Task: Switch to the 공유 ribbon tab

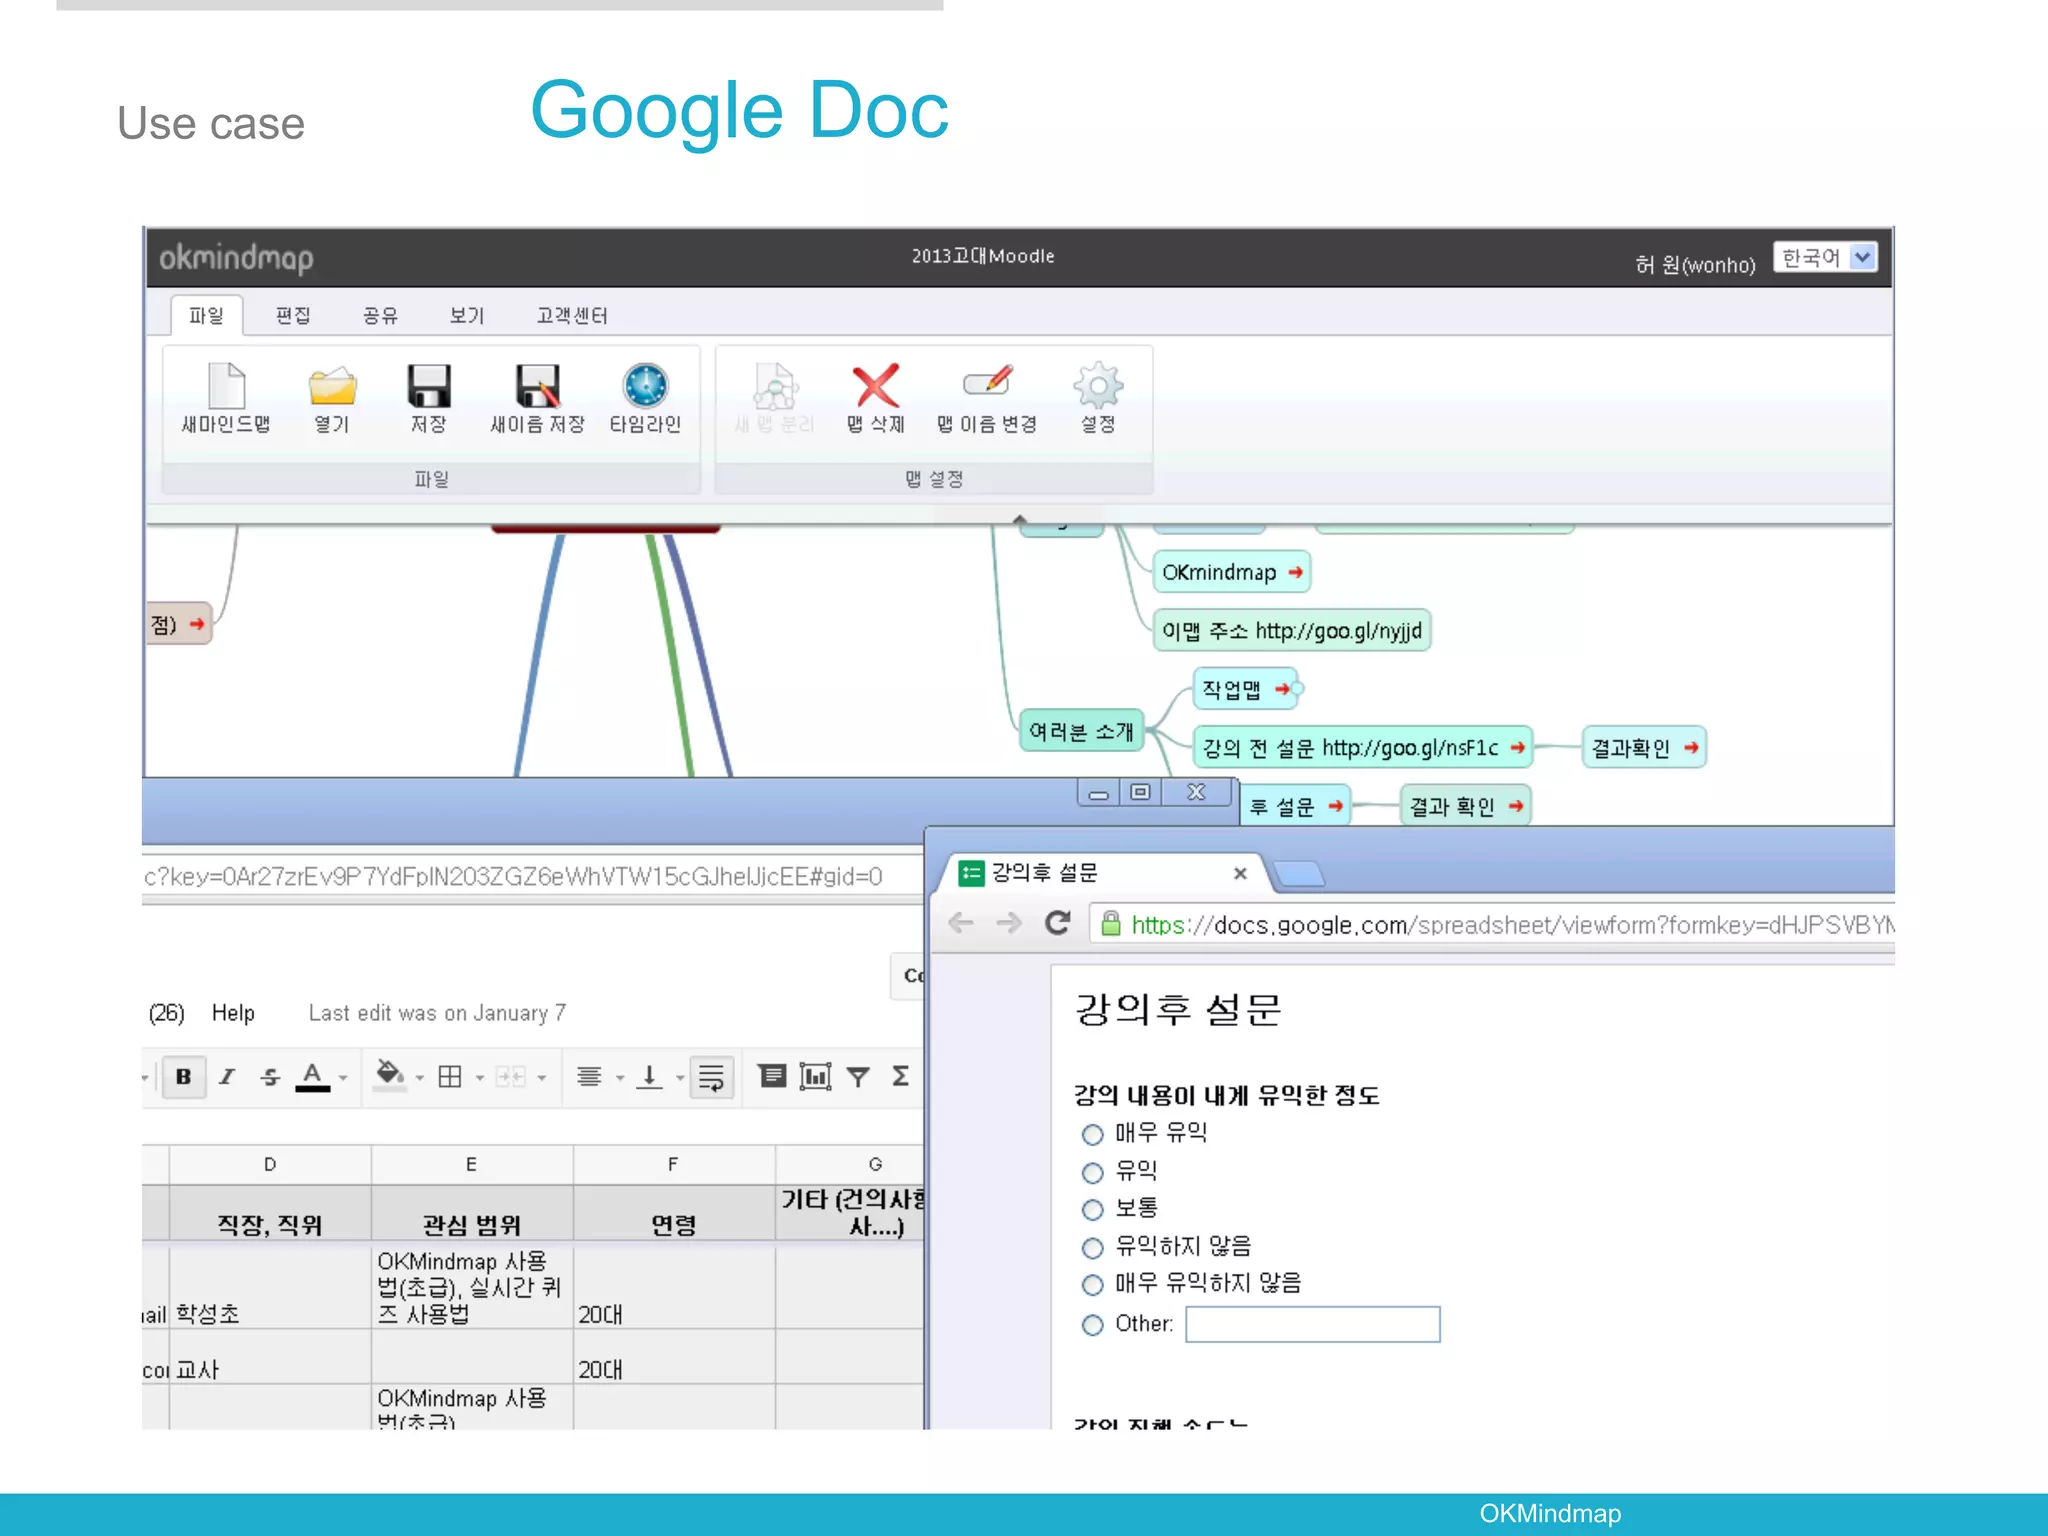Action: pos(380,316)
